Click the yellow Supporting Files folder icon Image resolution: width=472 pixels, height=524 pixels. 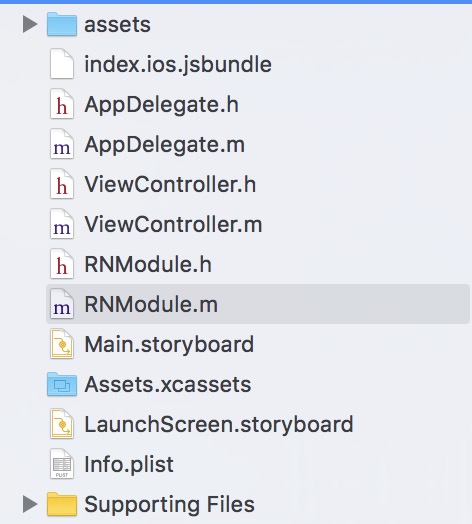(62, 504)
